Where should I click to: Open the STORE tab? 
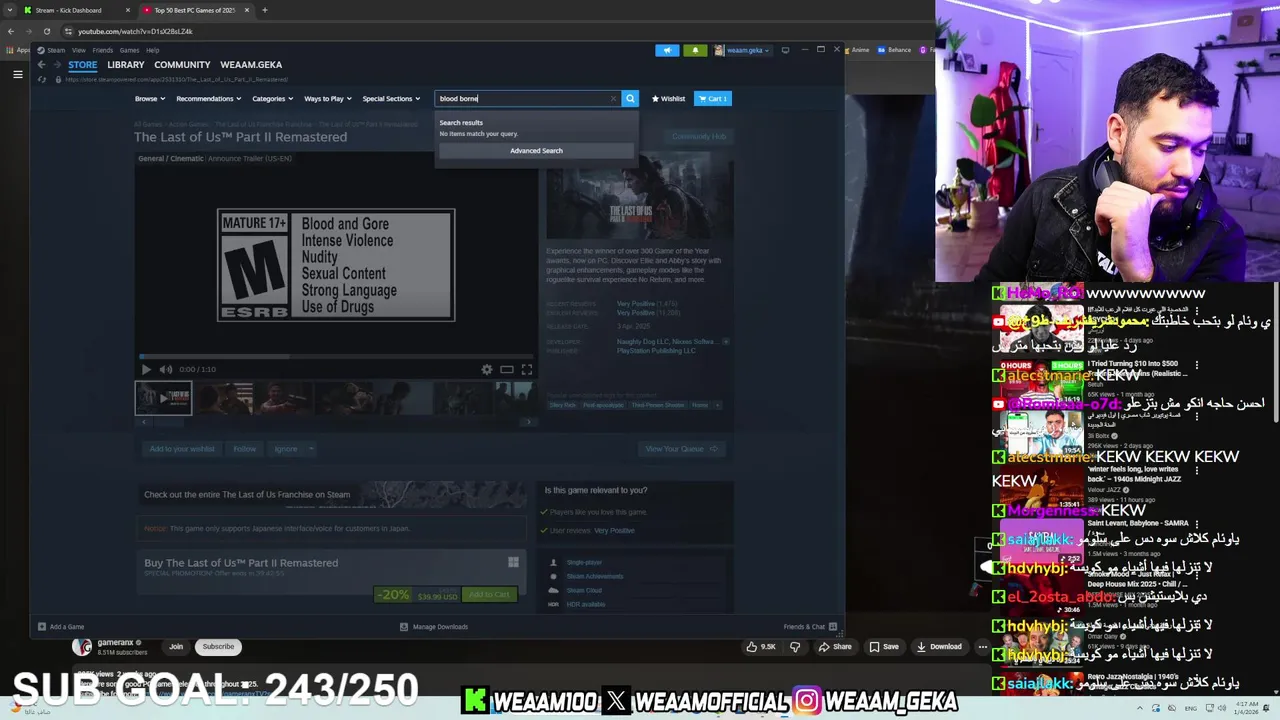tap(82, 65)
